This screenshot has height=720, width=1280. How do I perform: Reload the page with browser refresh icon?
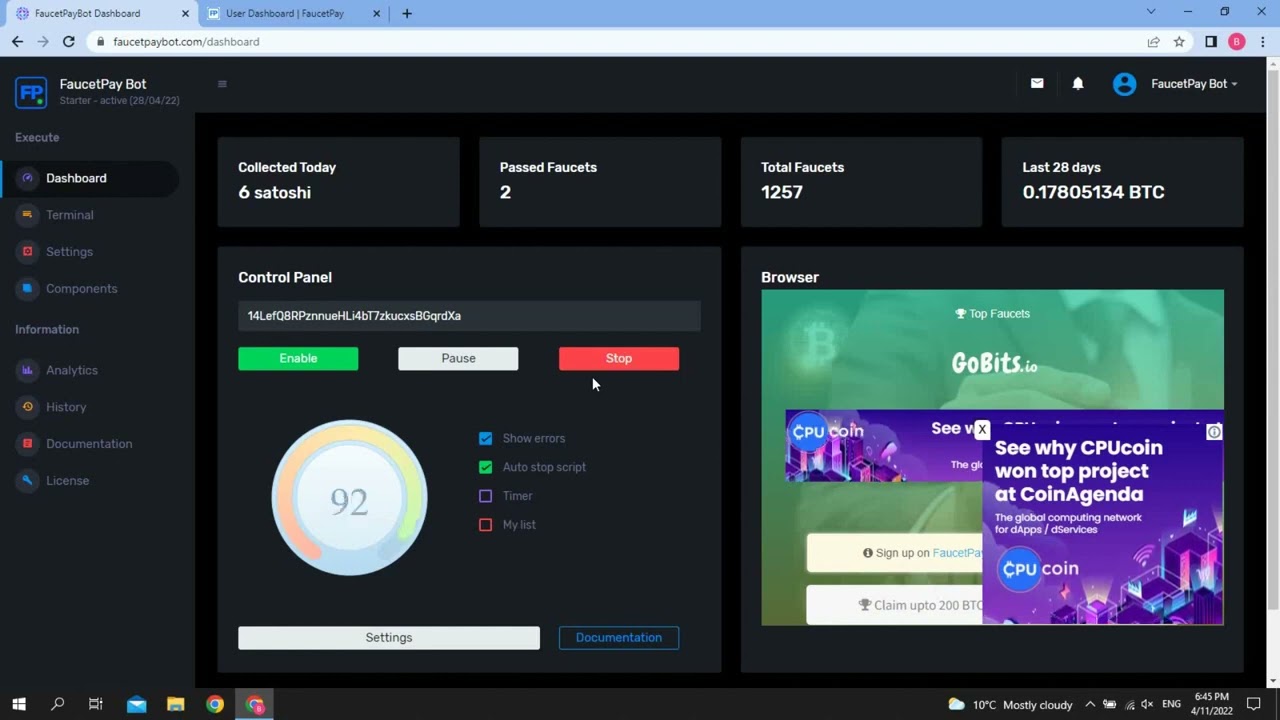pyautogui.click(x=68, y=42)
